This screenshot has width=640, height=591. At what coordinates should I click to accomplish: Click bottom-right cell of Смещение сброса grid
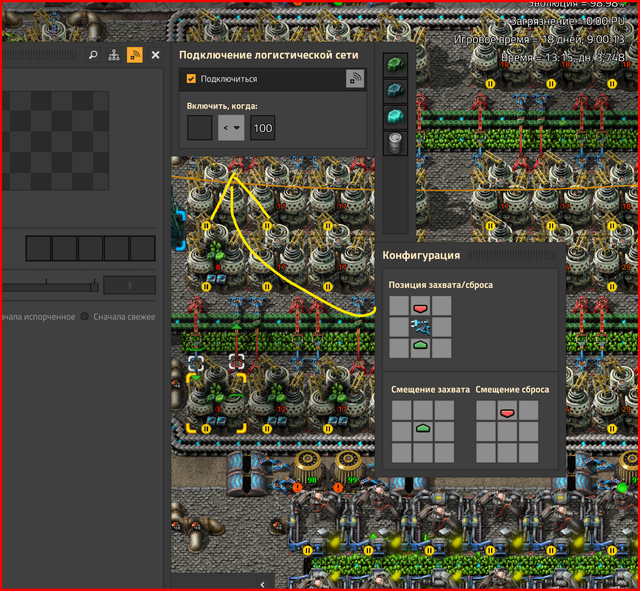point(528,453)
